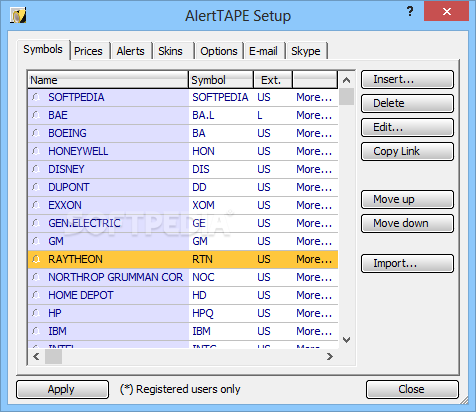This screenshot has width=476, height=412.
Task: Click the bell icon next to BAE
Action: 36,115
